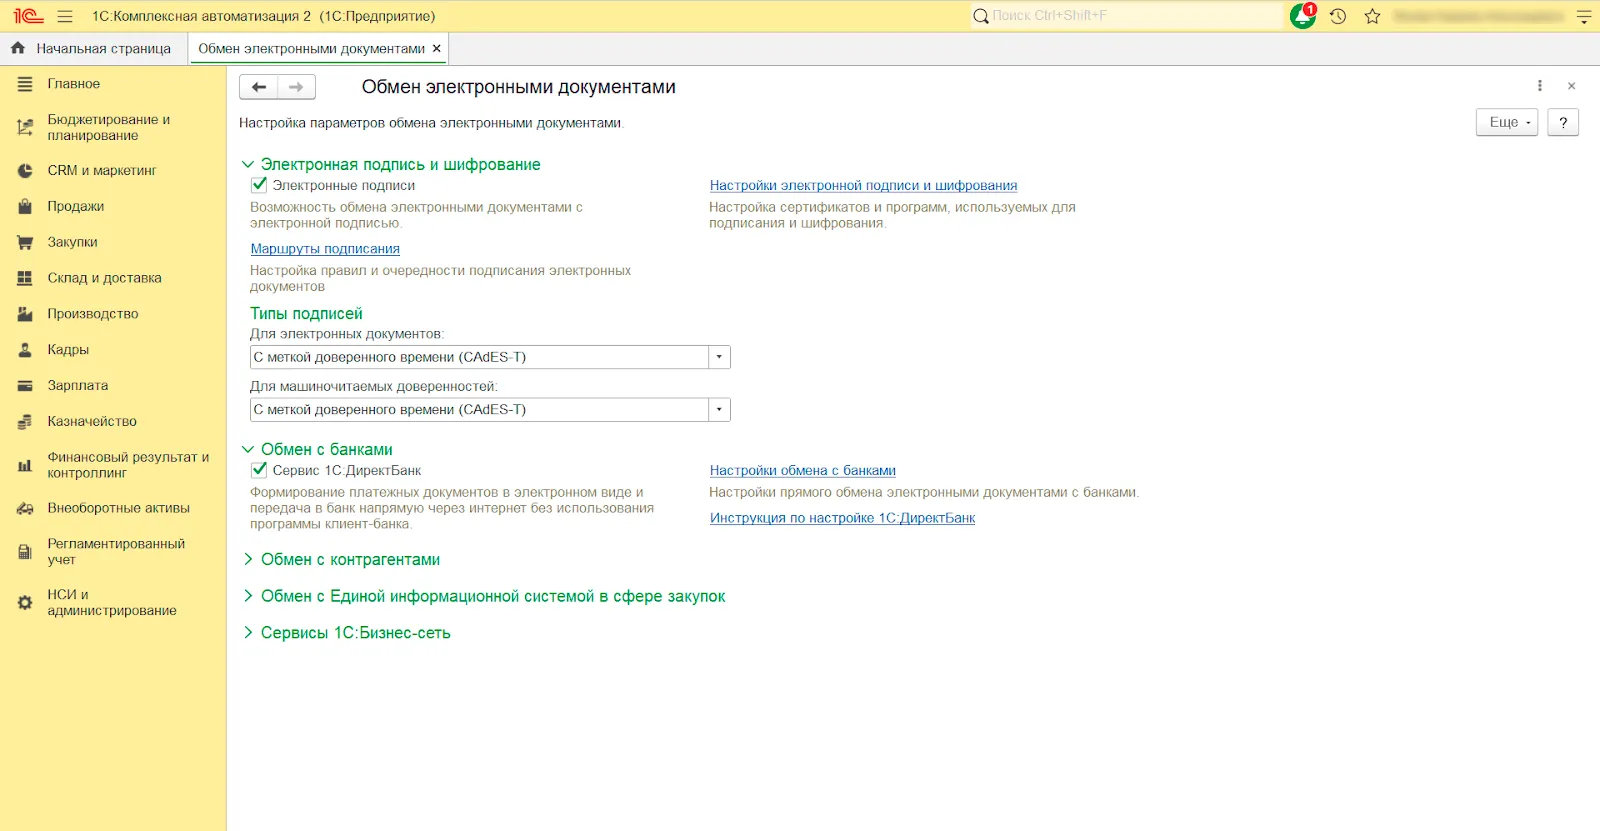Click the notifications bell icon
The height and width of the screenshot is (831, 1600).
click(x=1302, y=16)
